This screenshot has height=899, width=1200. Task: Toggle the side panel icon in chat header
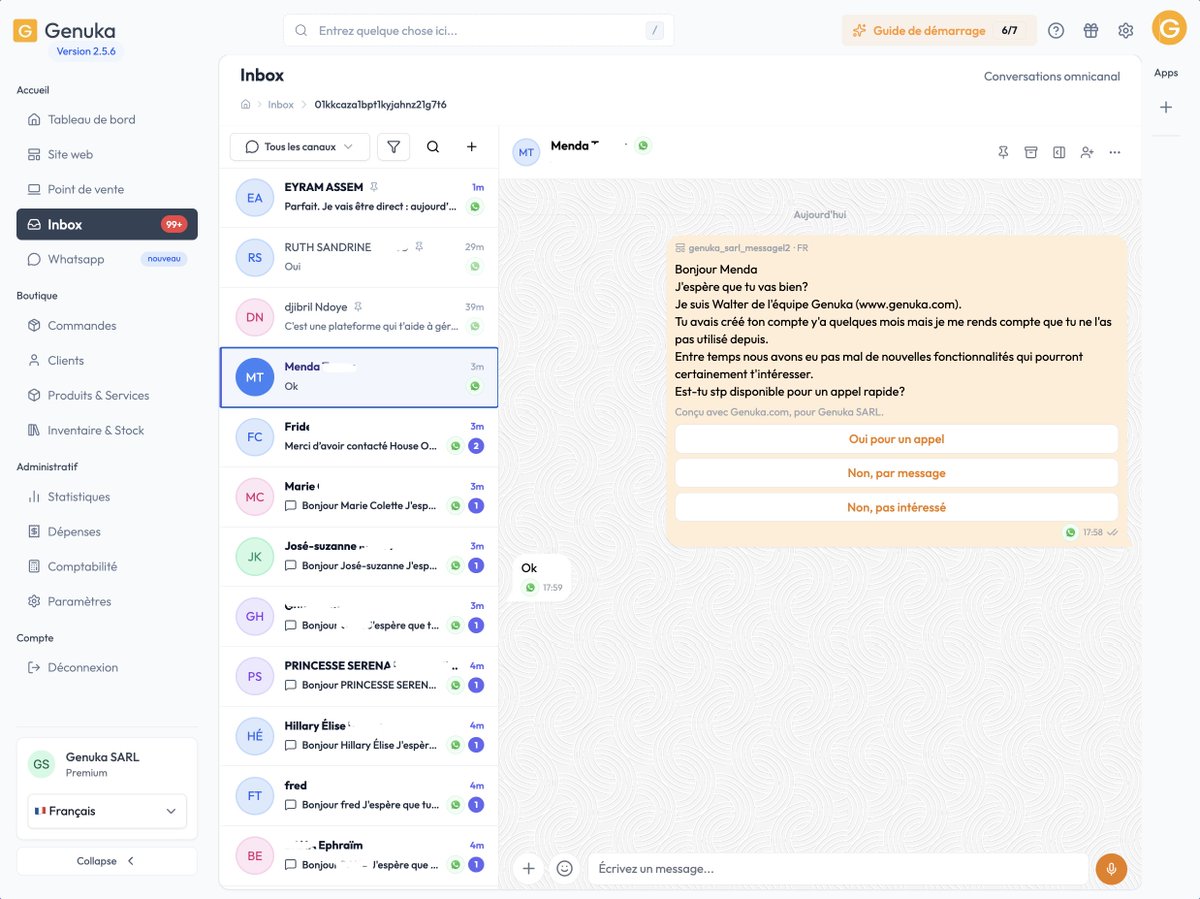1059,152
